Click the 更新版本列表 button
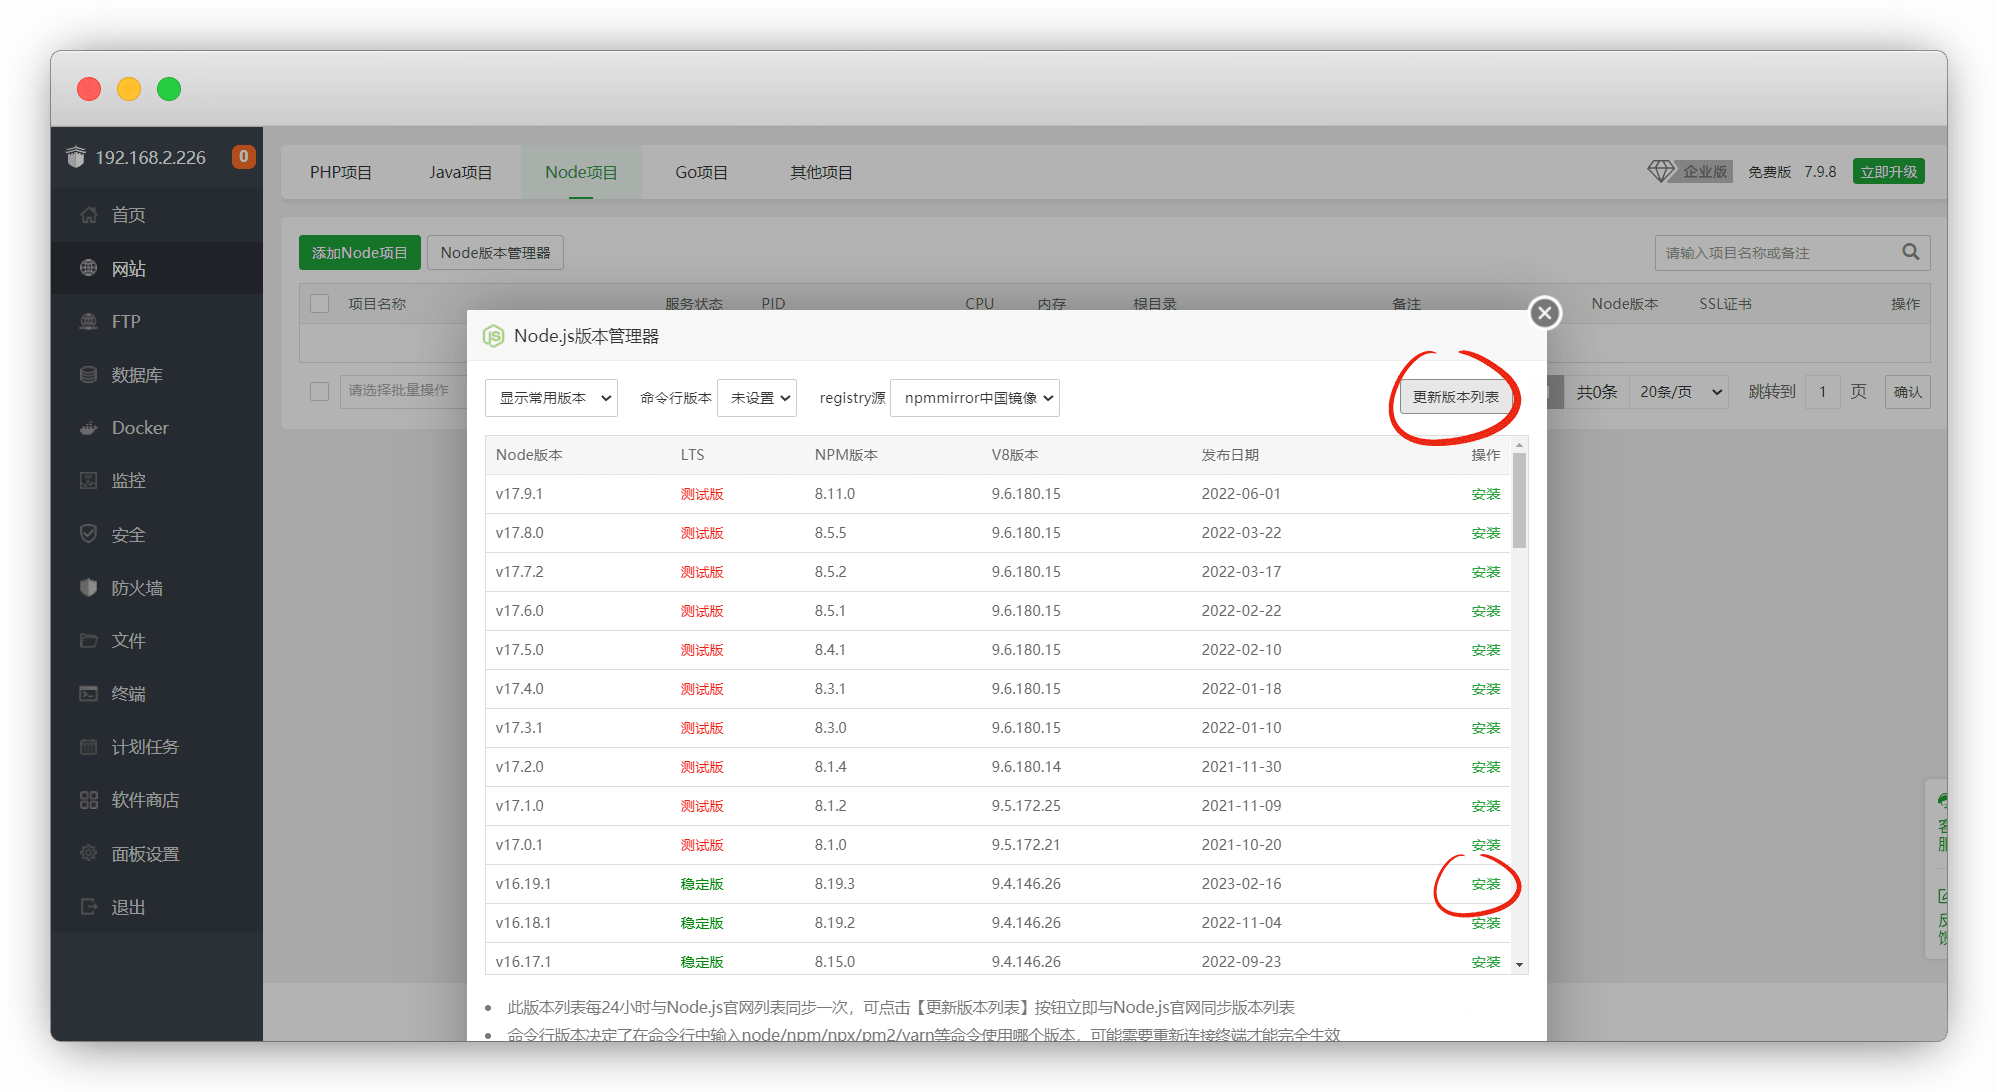Image resolution: width=1998 pixels, height=1092 pixels. pos(1455,397)
